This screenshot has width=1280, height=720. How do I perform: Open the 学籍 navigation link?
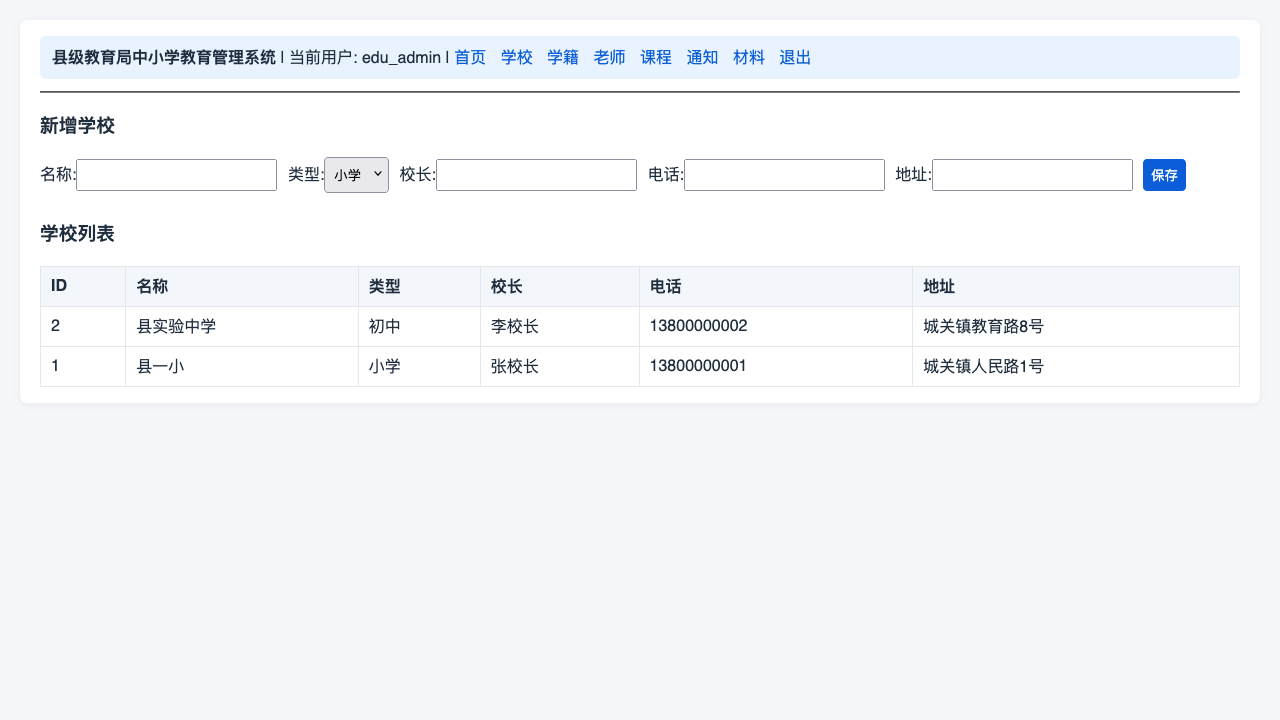(x=563, y=58)
